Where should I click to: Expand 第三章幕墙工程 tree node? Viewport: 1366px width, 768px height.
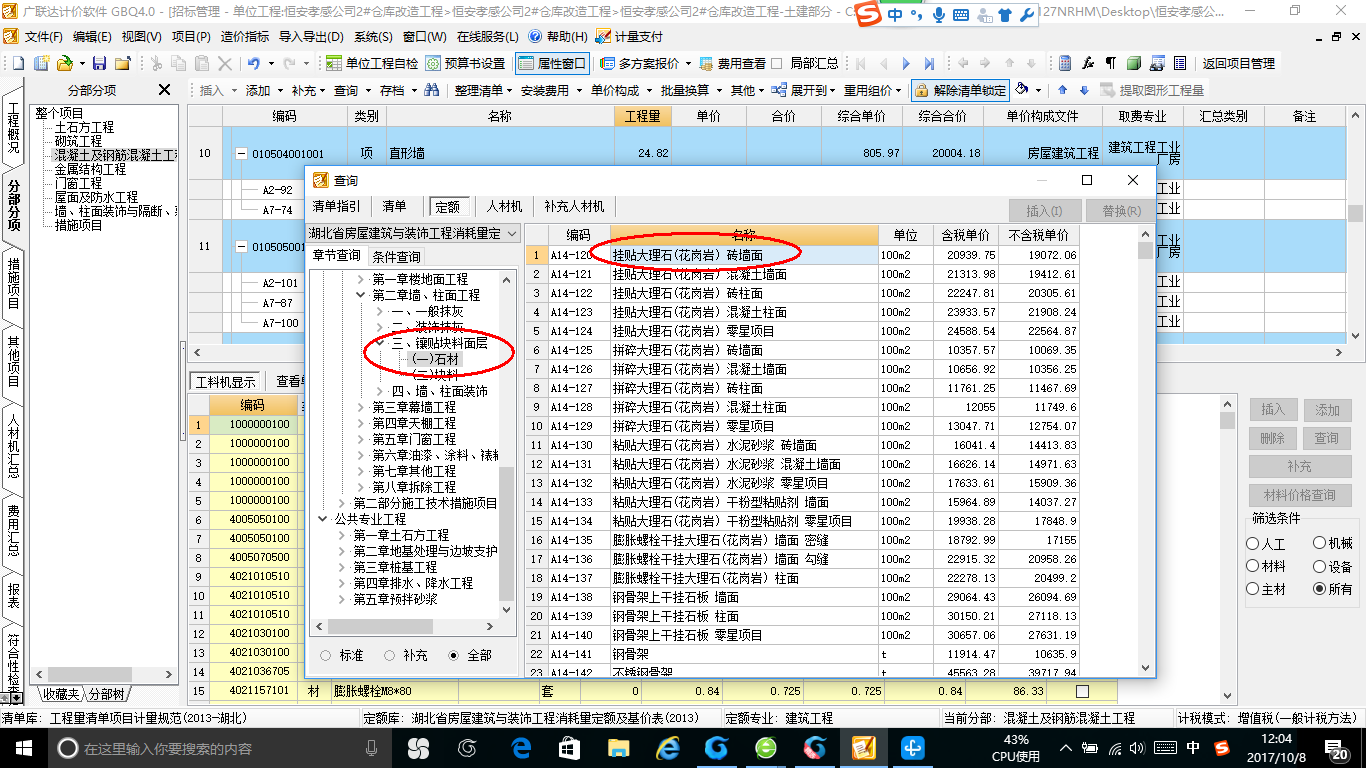point(361,407)
